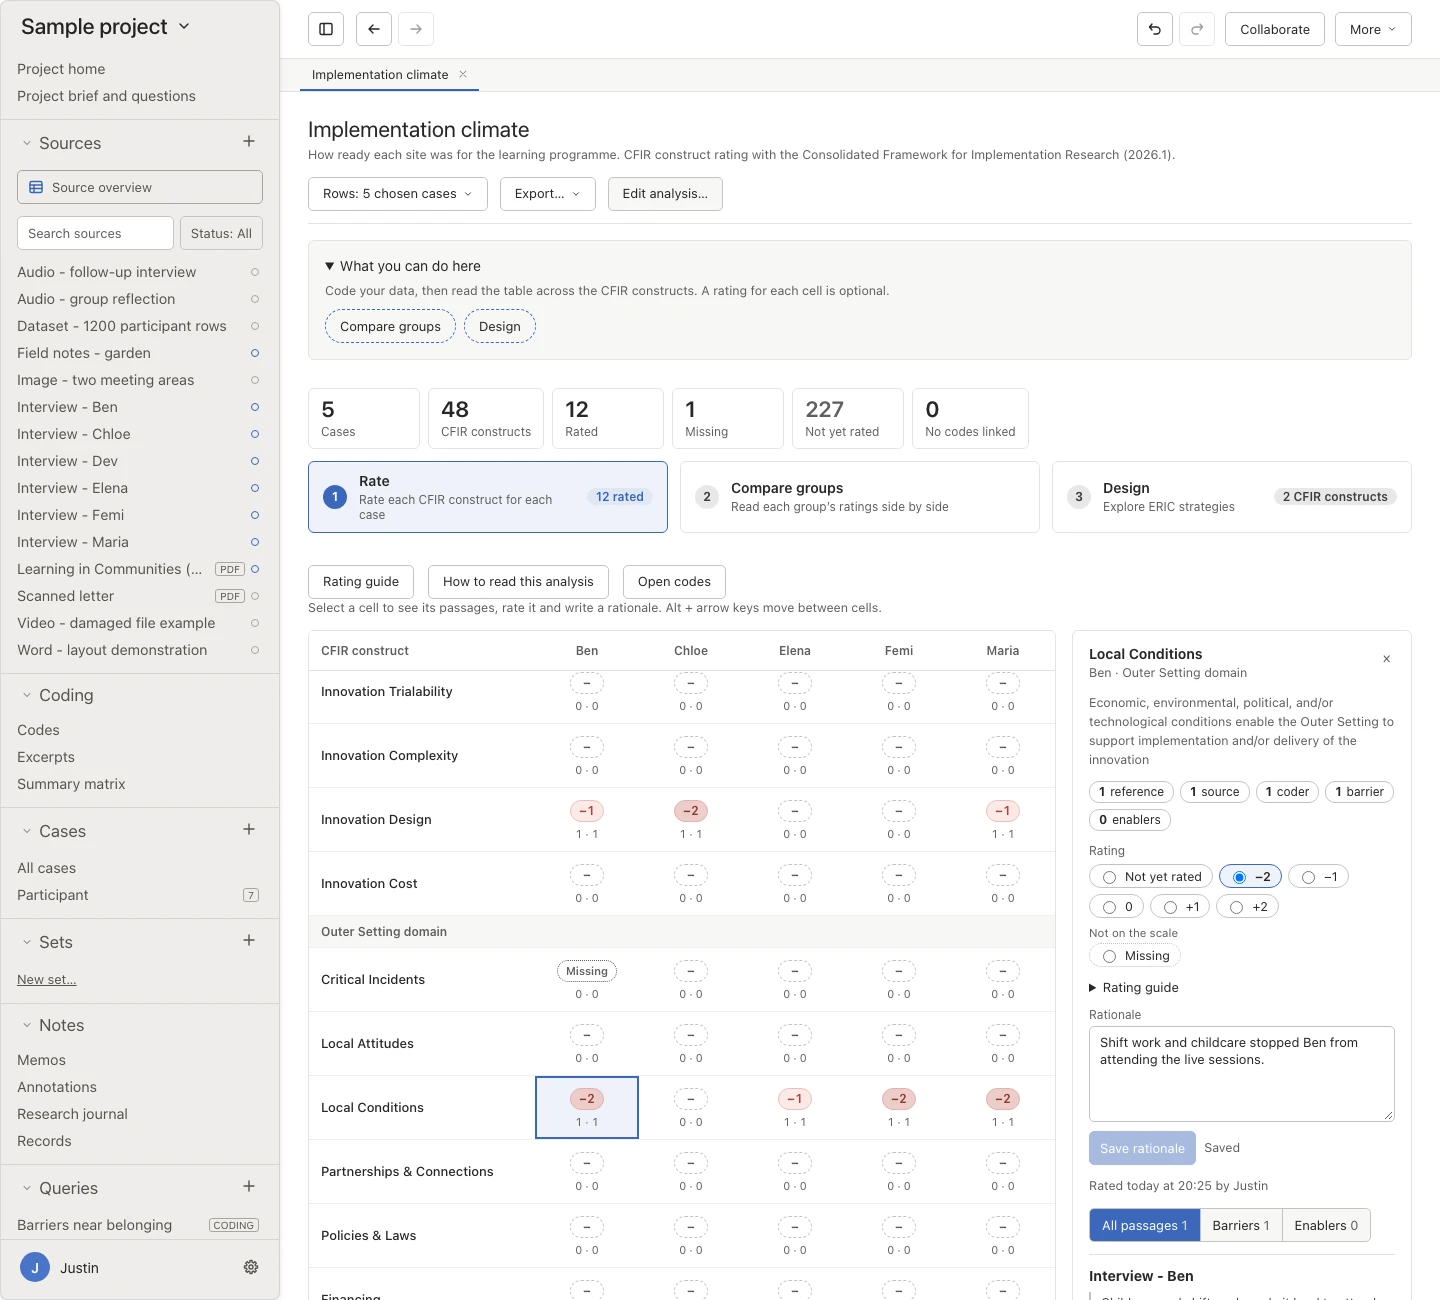The image size is (1440, 1300).
Task: Toggle the sidebar panel icon
Action: pyautogui.click(x=326, y=29)
